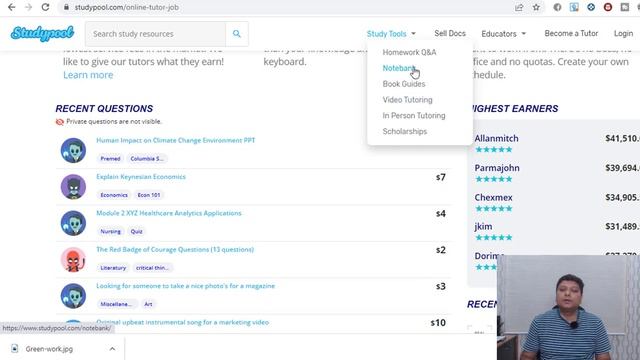Select Notebank menu item
Screen dimensions: 640x360
(x=399, y=68)
